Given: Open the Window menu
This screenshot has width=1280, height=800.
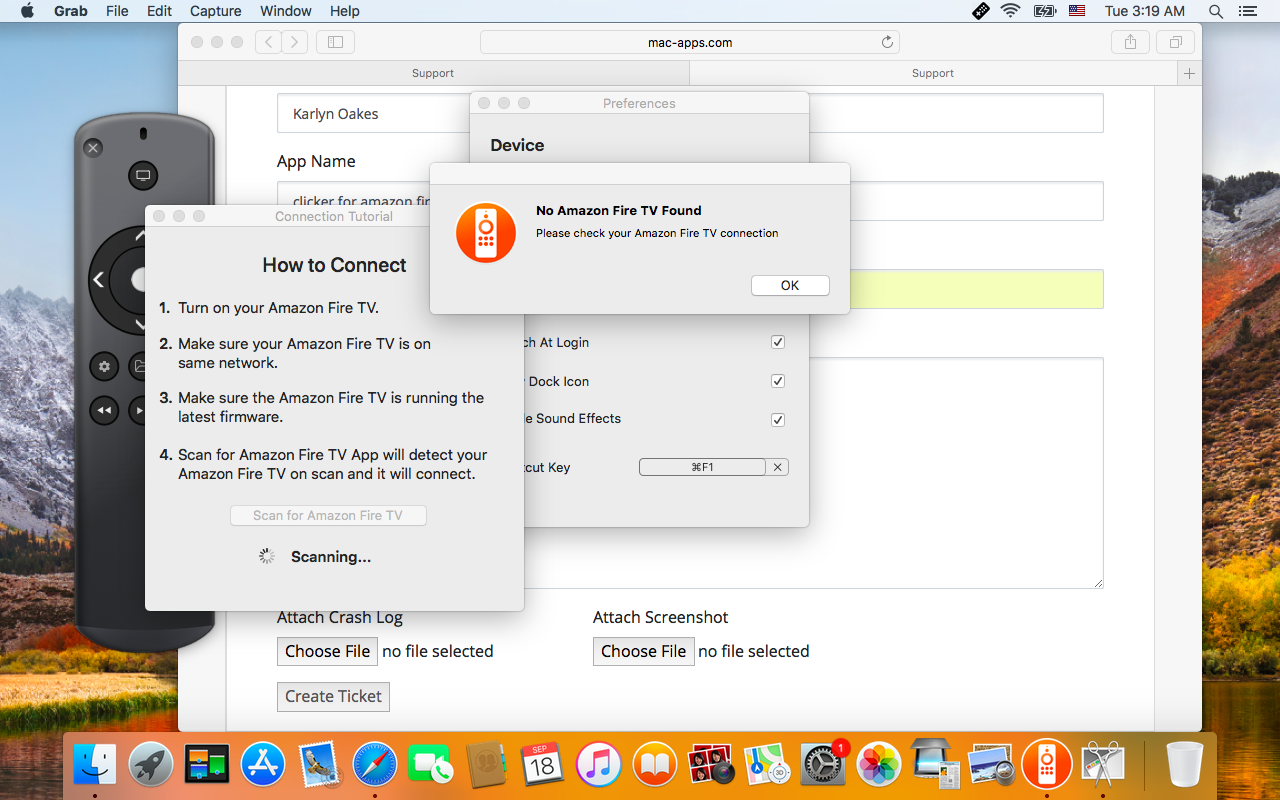Looking at the screenshot, I should 286,11.
